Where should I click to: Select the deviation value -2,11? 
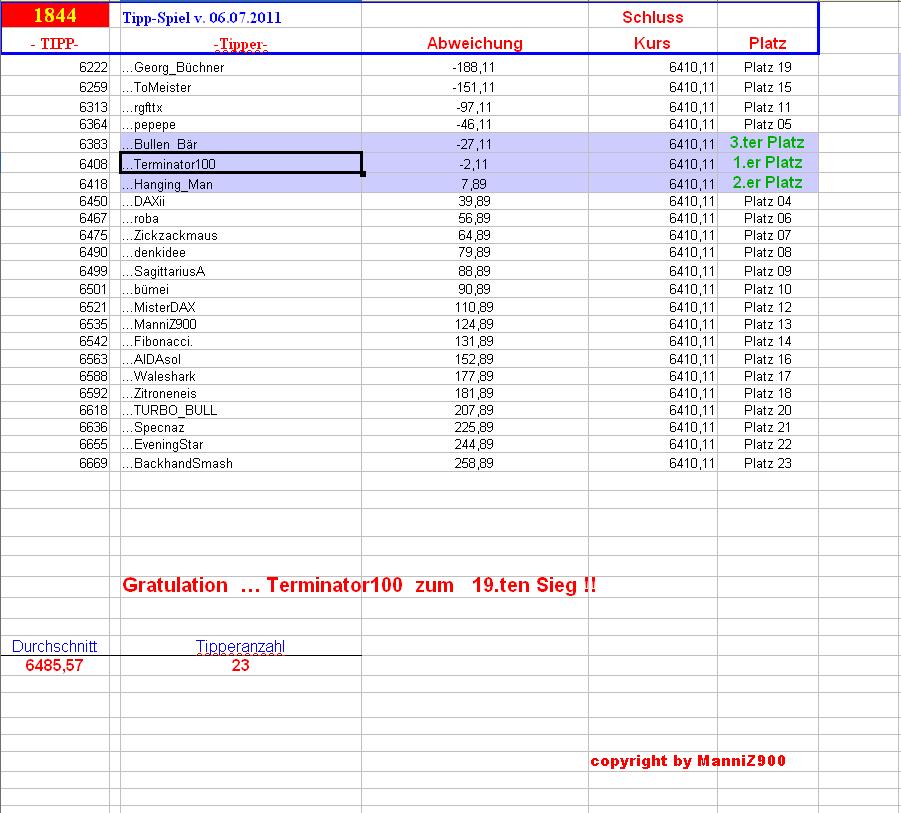pos(473,164)
